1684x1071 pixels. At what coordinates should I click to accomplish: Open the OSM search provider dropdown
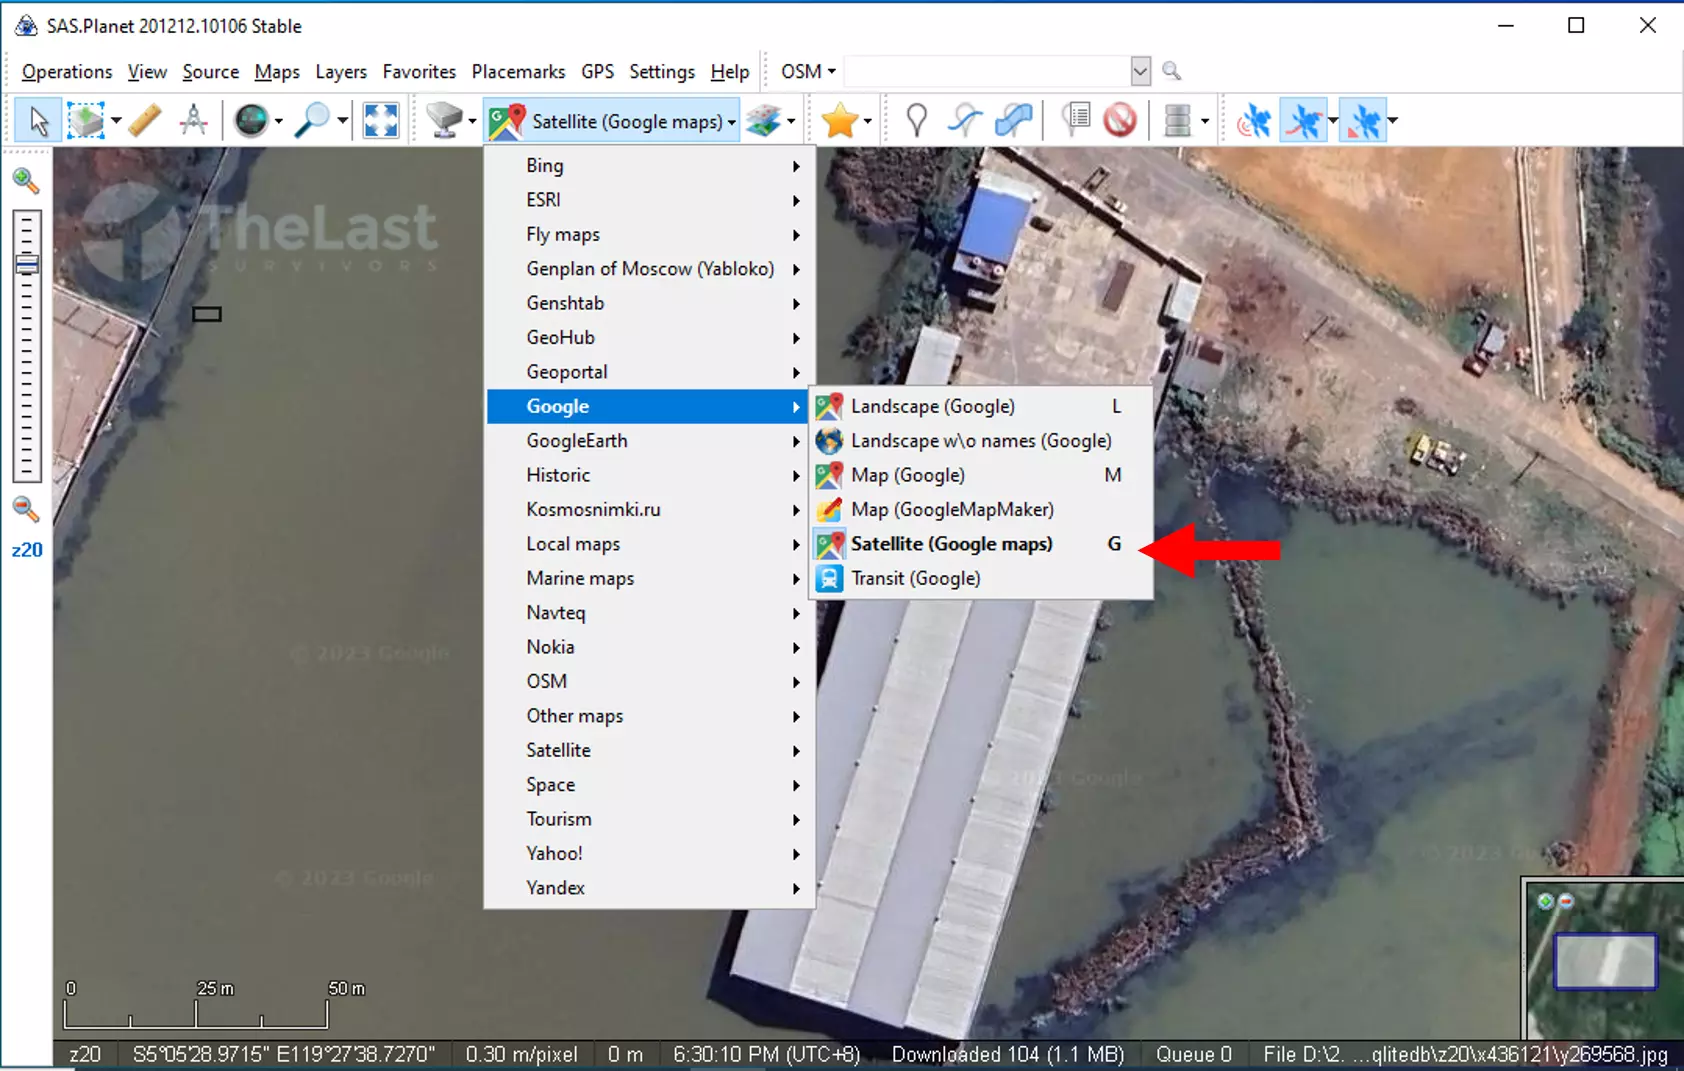coord(808,72)
